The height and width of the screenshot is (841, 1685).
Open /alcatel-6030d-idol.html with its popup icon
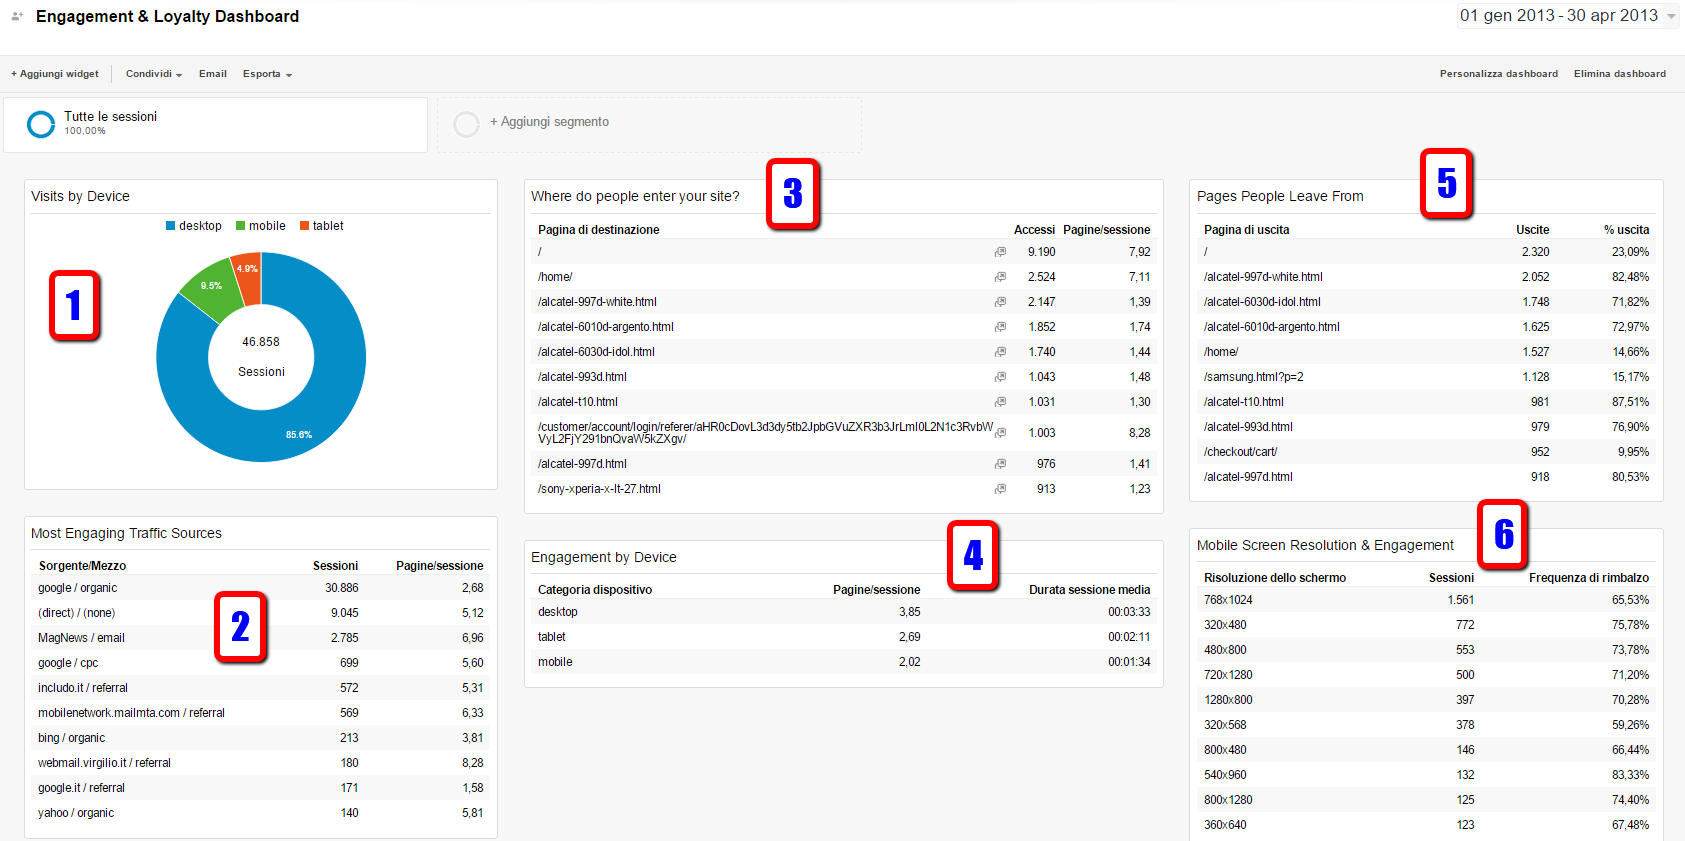tap(1000, 352)
